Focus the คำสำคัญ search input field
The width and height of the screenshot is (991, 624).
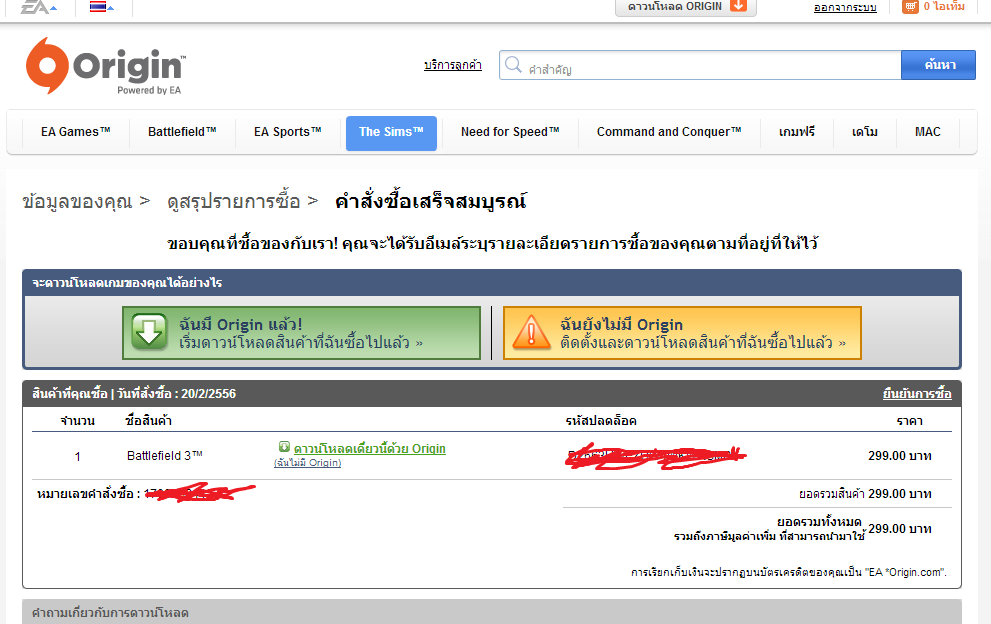tap(700, 65)
